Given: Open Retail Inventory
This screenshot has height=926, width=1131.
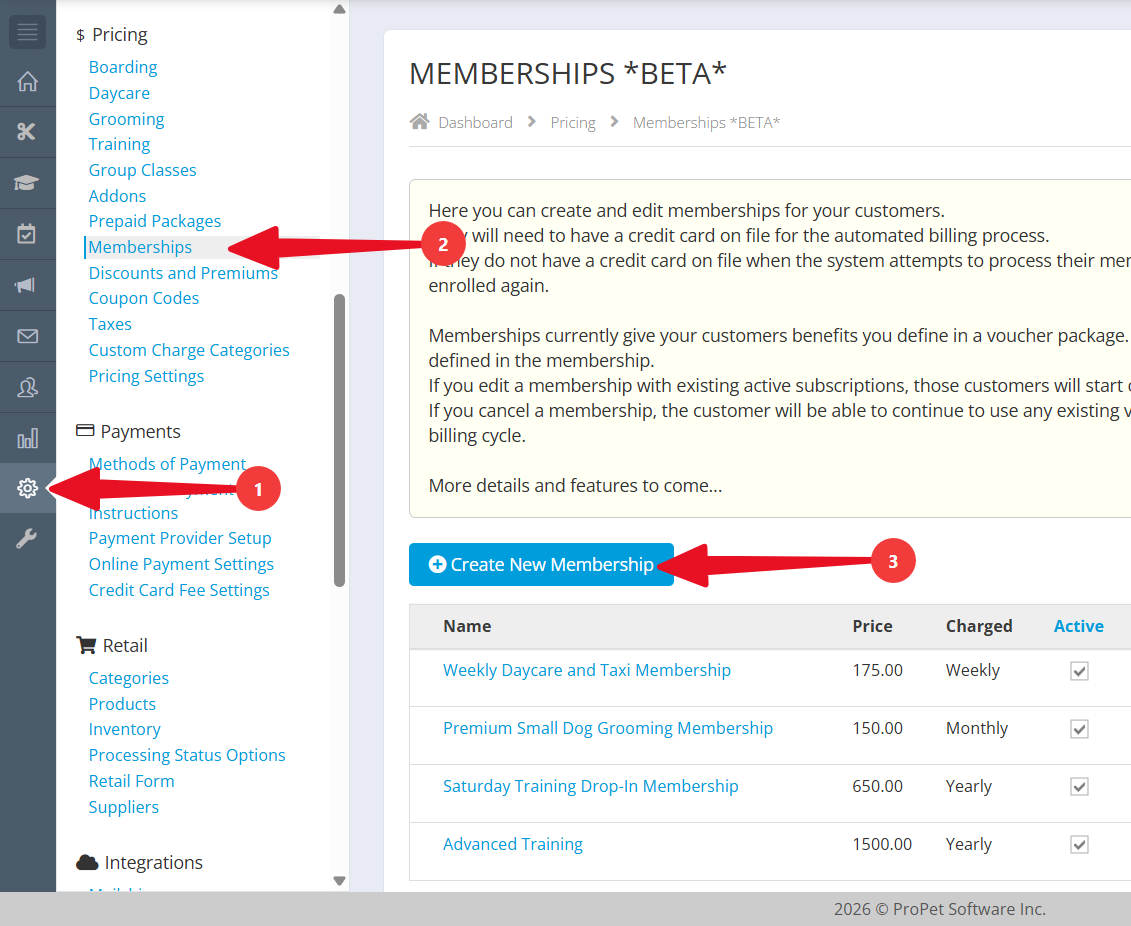Looking at the screenshot, I should point(124,730).
